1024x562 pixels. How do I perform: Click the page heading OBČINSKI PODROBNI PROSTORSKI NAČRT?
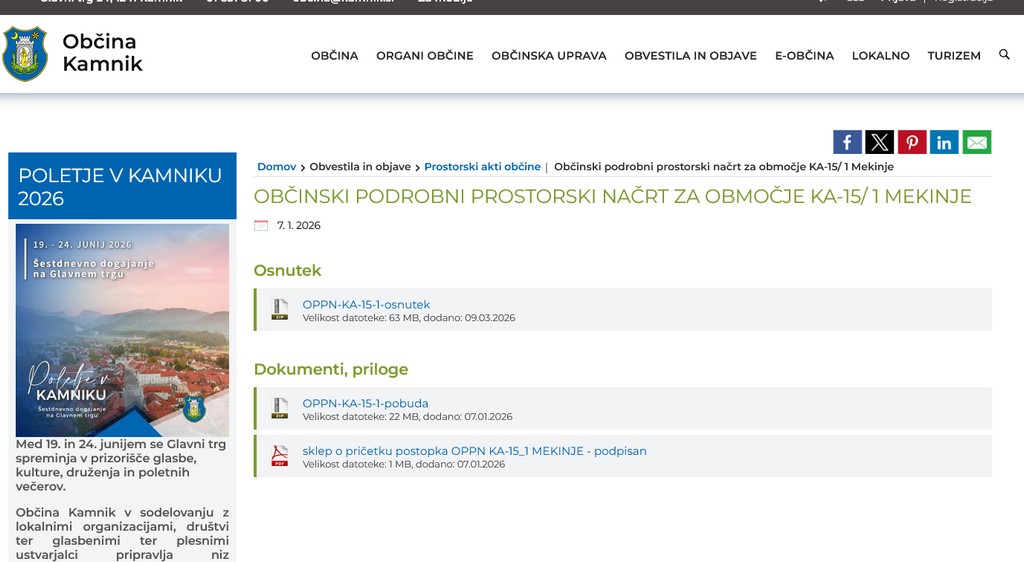click(613, 196)
